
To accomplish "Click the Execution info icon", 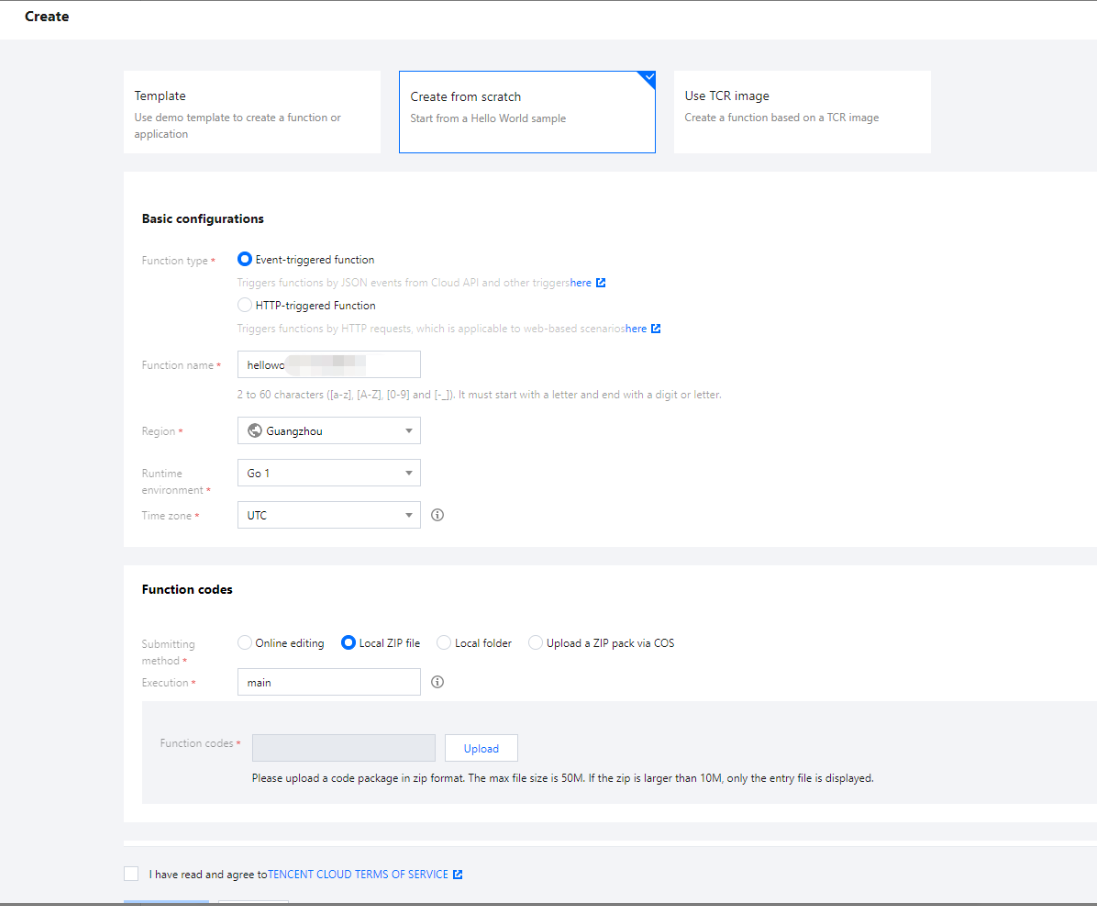I will (437, 682).
